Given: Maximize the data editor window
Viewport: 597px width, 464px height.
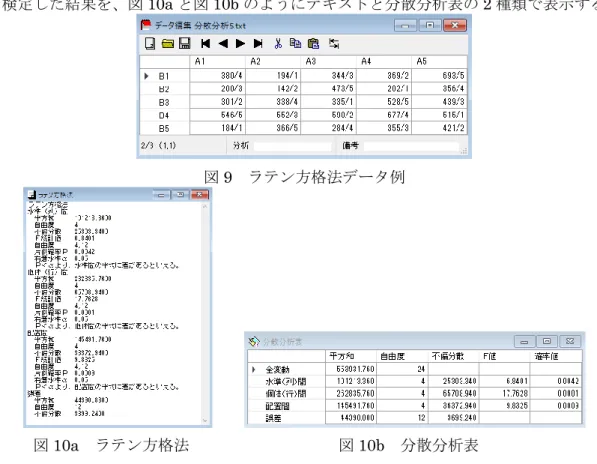Looking at the screenshot, I should click(x=430, y=26).
